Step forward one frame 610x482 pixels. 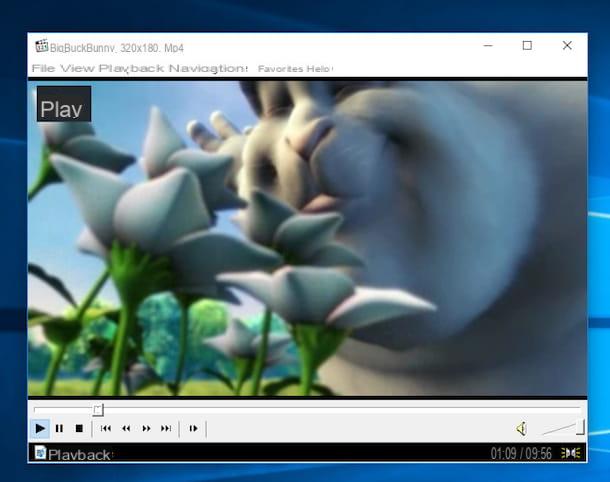[x=193, y=429]
